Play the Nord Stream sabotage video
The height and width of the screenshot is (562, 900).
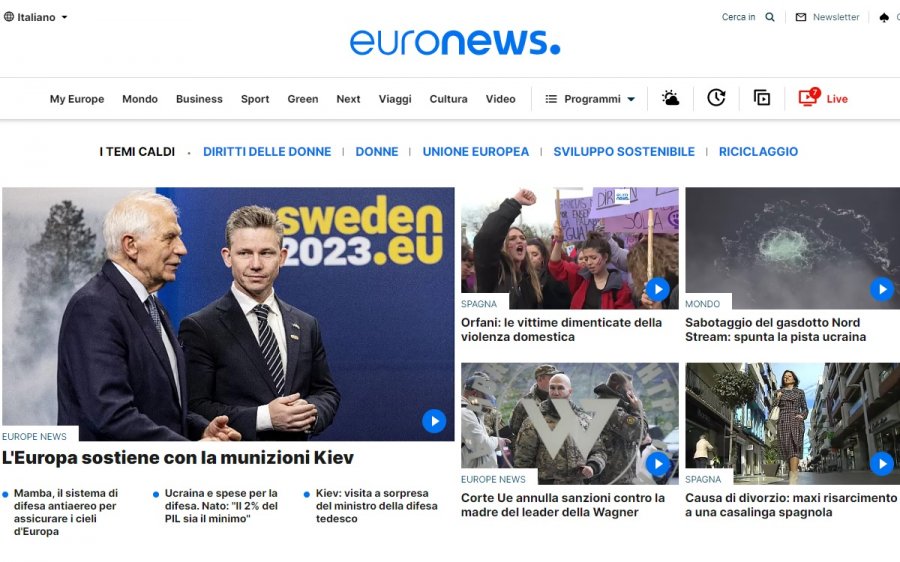[x=882, y=289]
